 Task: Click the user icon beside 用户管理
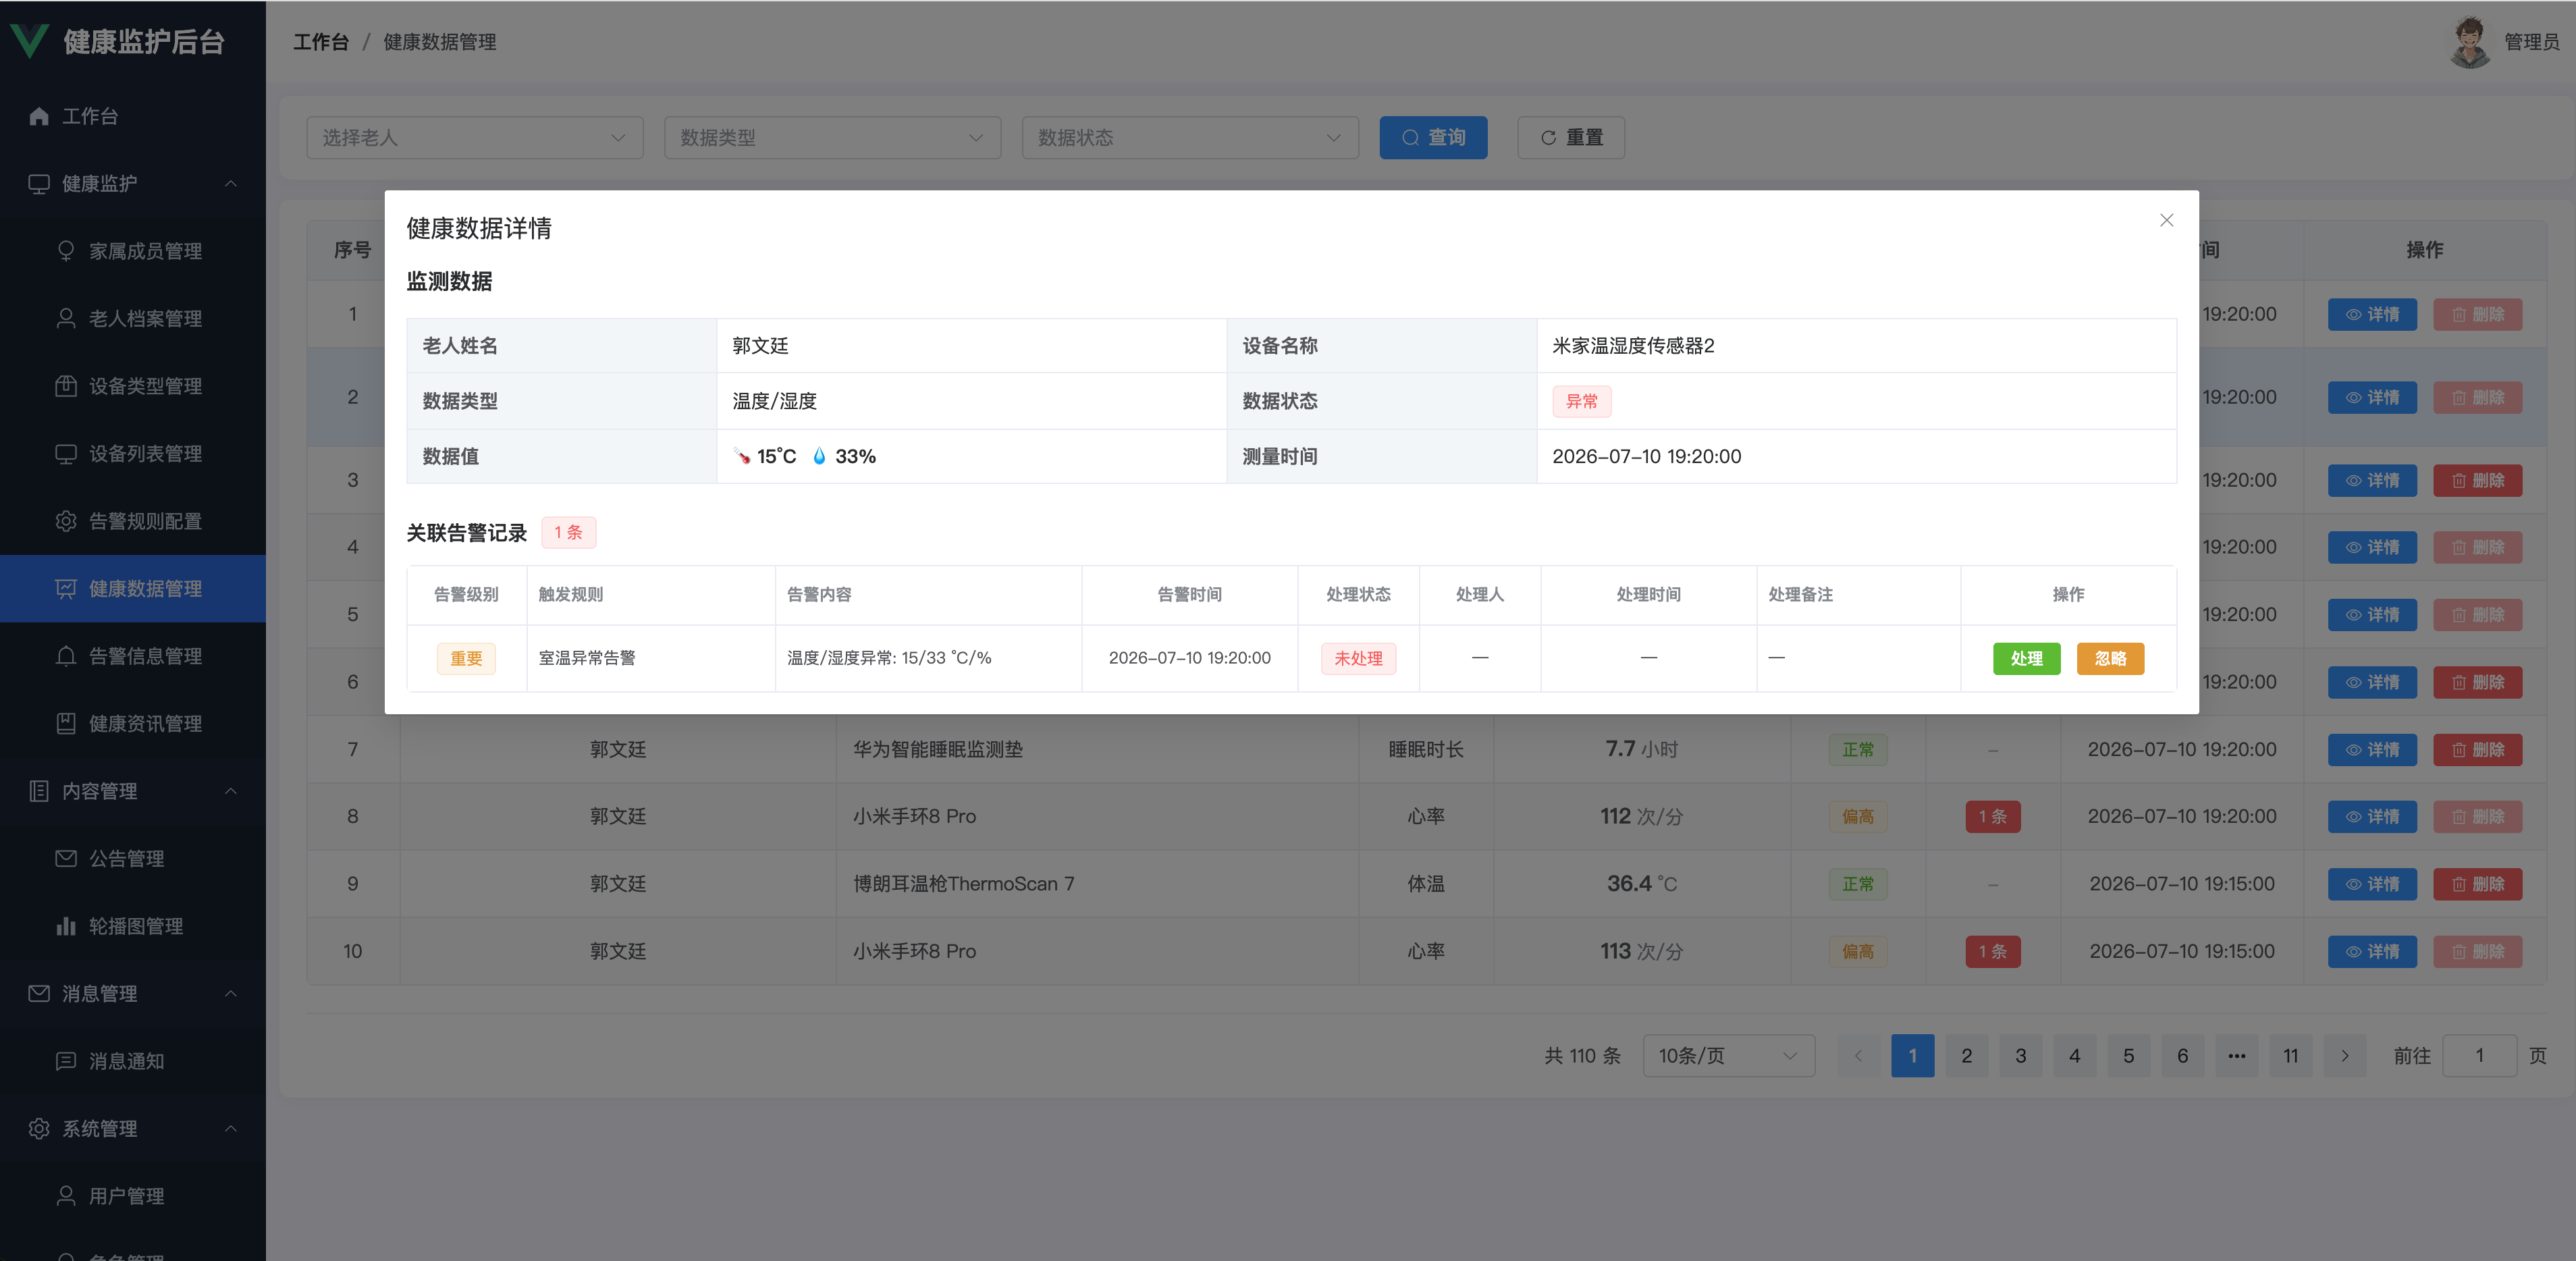pos(66,1196)
